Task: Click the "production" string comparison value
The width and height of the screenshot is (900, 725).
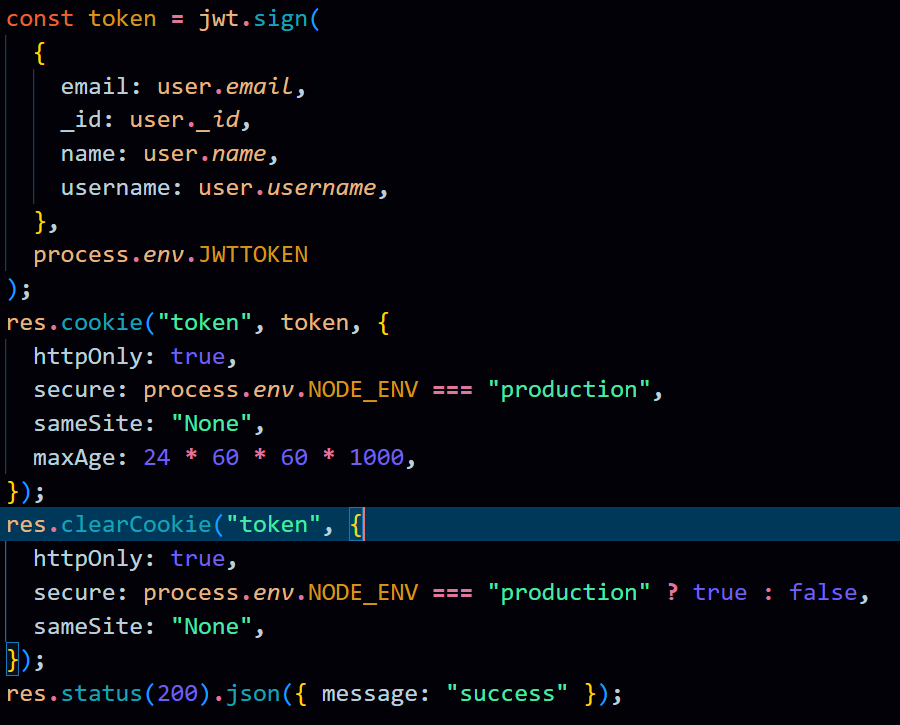Action: [568, 389]
